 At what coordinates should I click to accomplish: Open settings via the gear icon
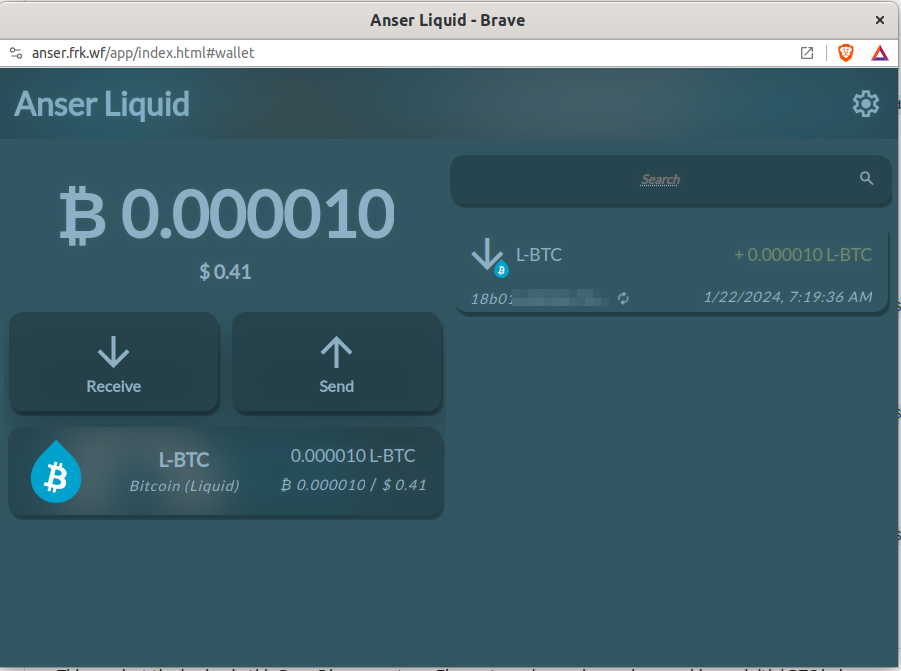[865, 104]
